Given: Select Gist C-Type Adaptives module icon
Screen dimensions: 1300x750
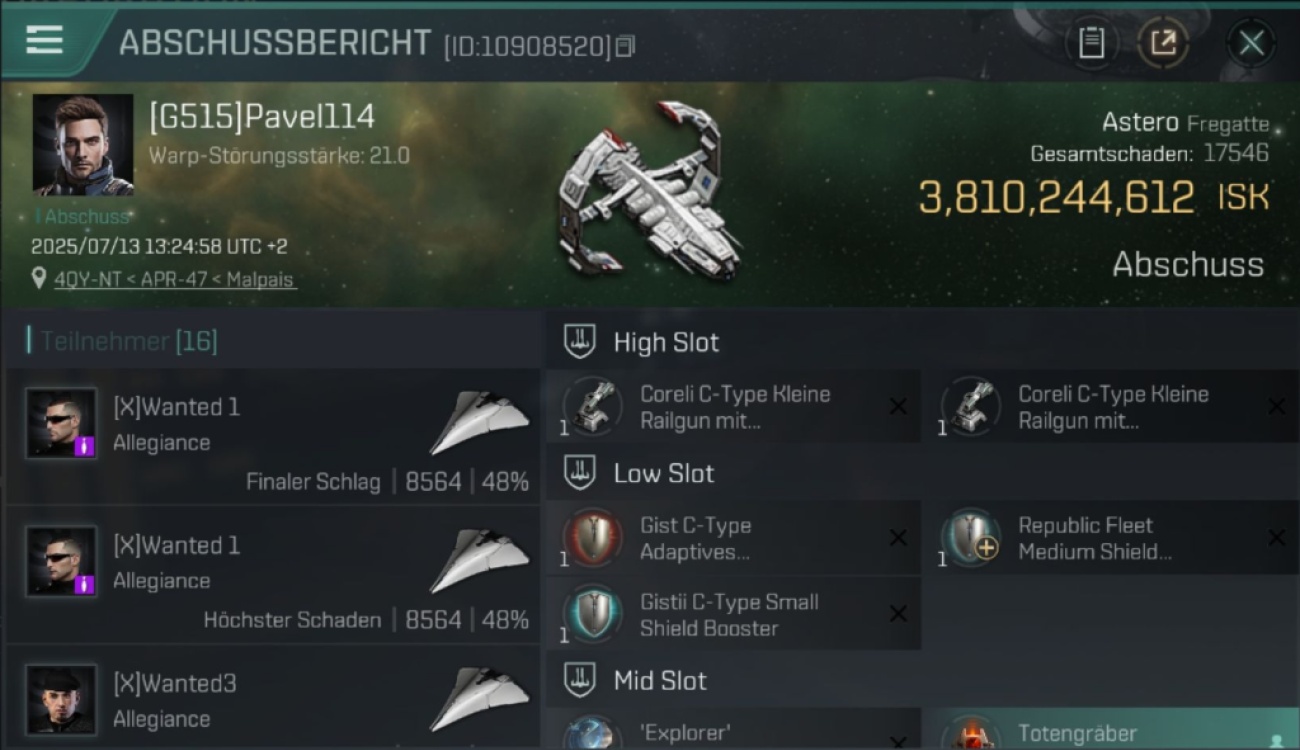Looking at the screenshot, I should pyautogui.click(x=592, y=538).
